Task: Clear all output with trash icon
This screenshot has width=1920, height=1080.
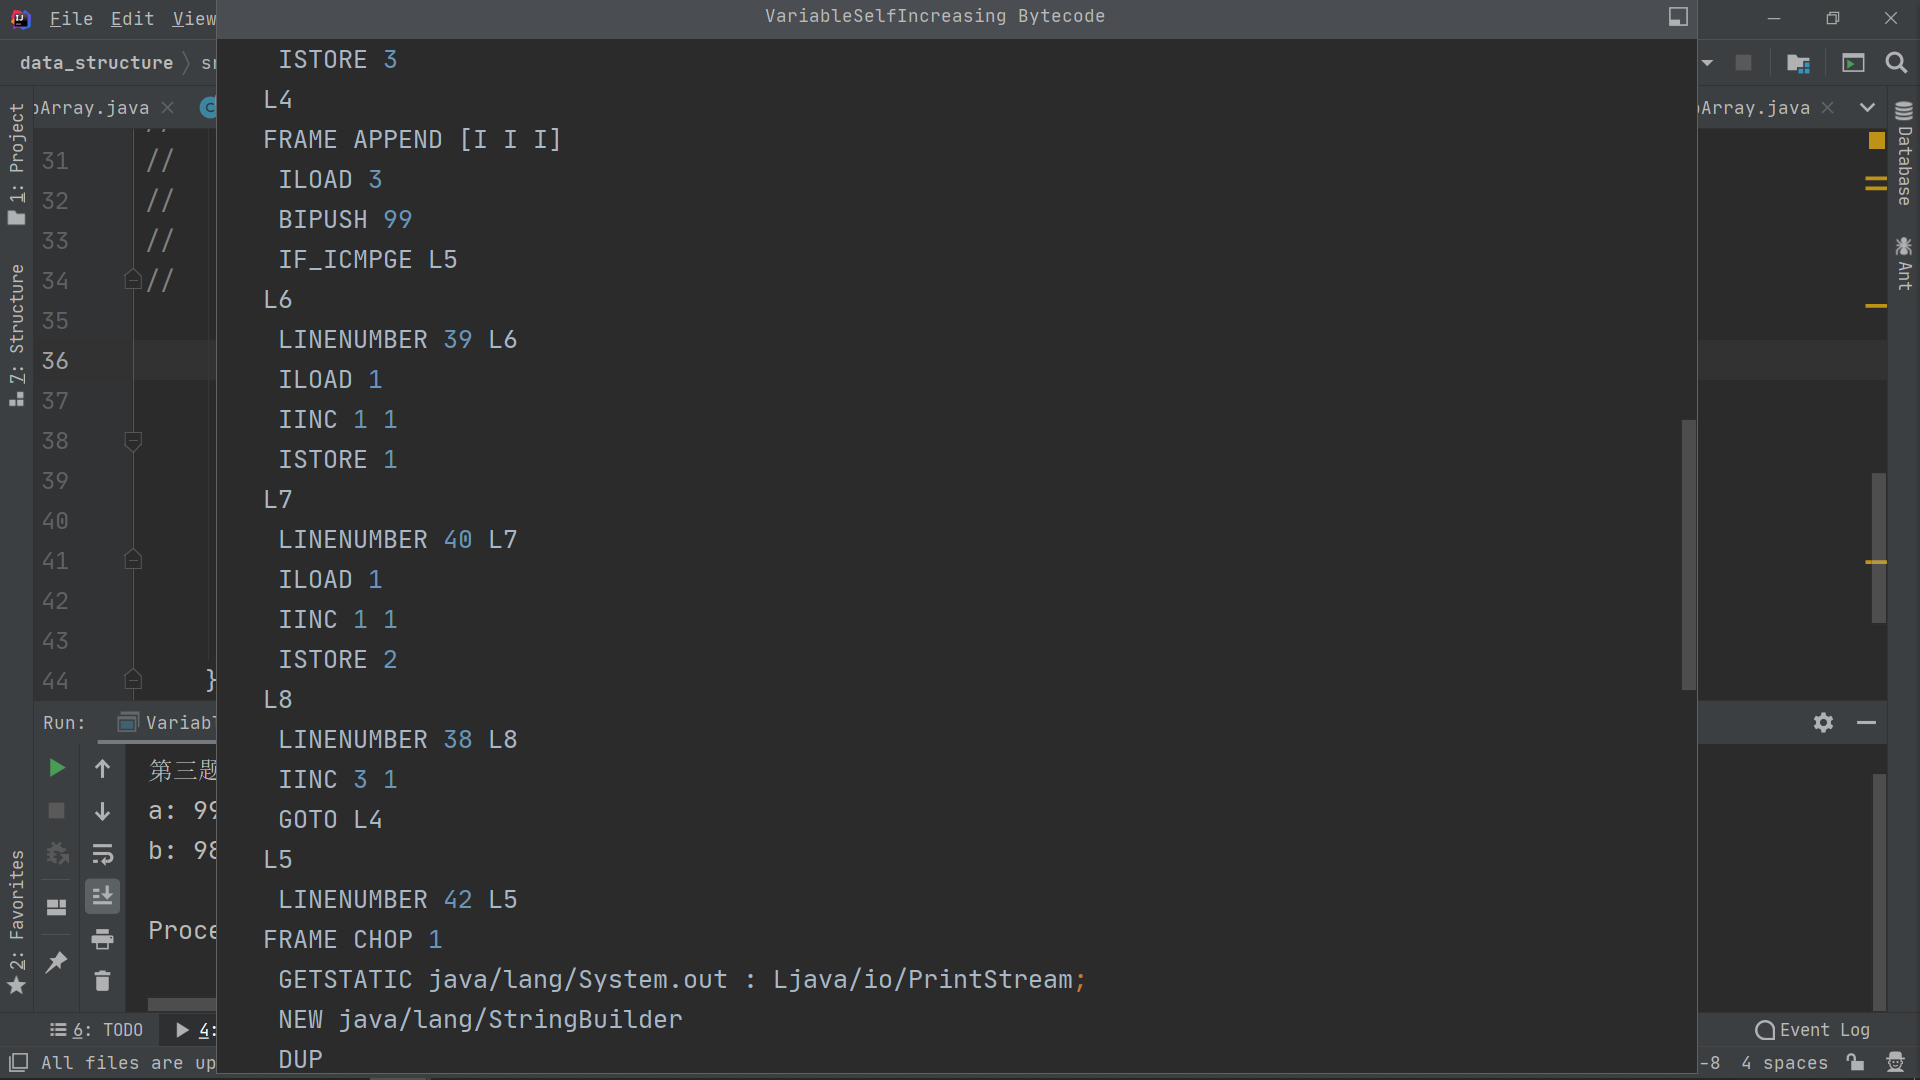Action: (102, 981)
